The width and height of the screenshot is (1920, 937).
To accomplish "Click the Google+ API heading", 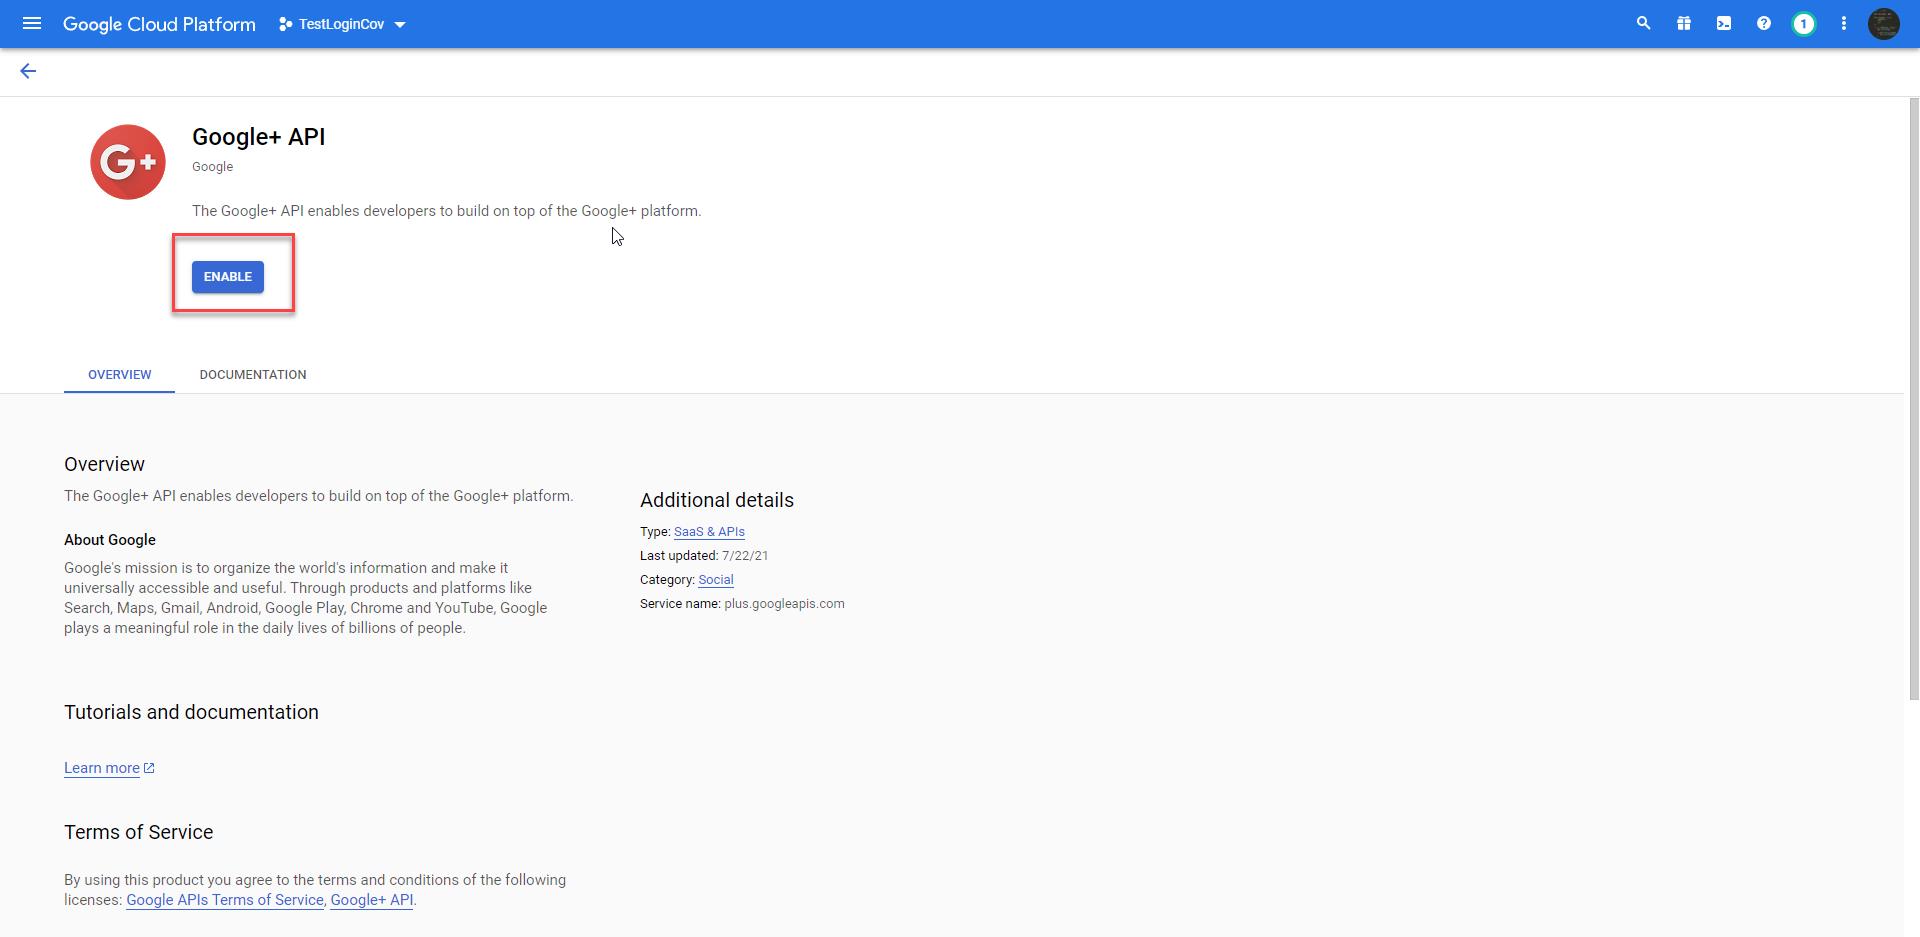I will (x=259, y=137).
